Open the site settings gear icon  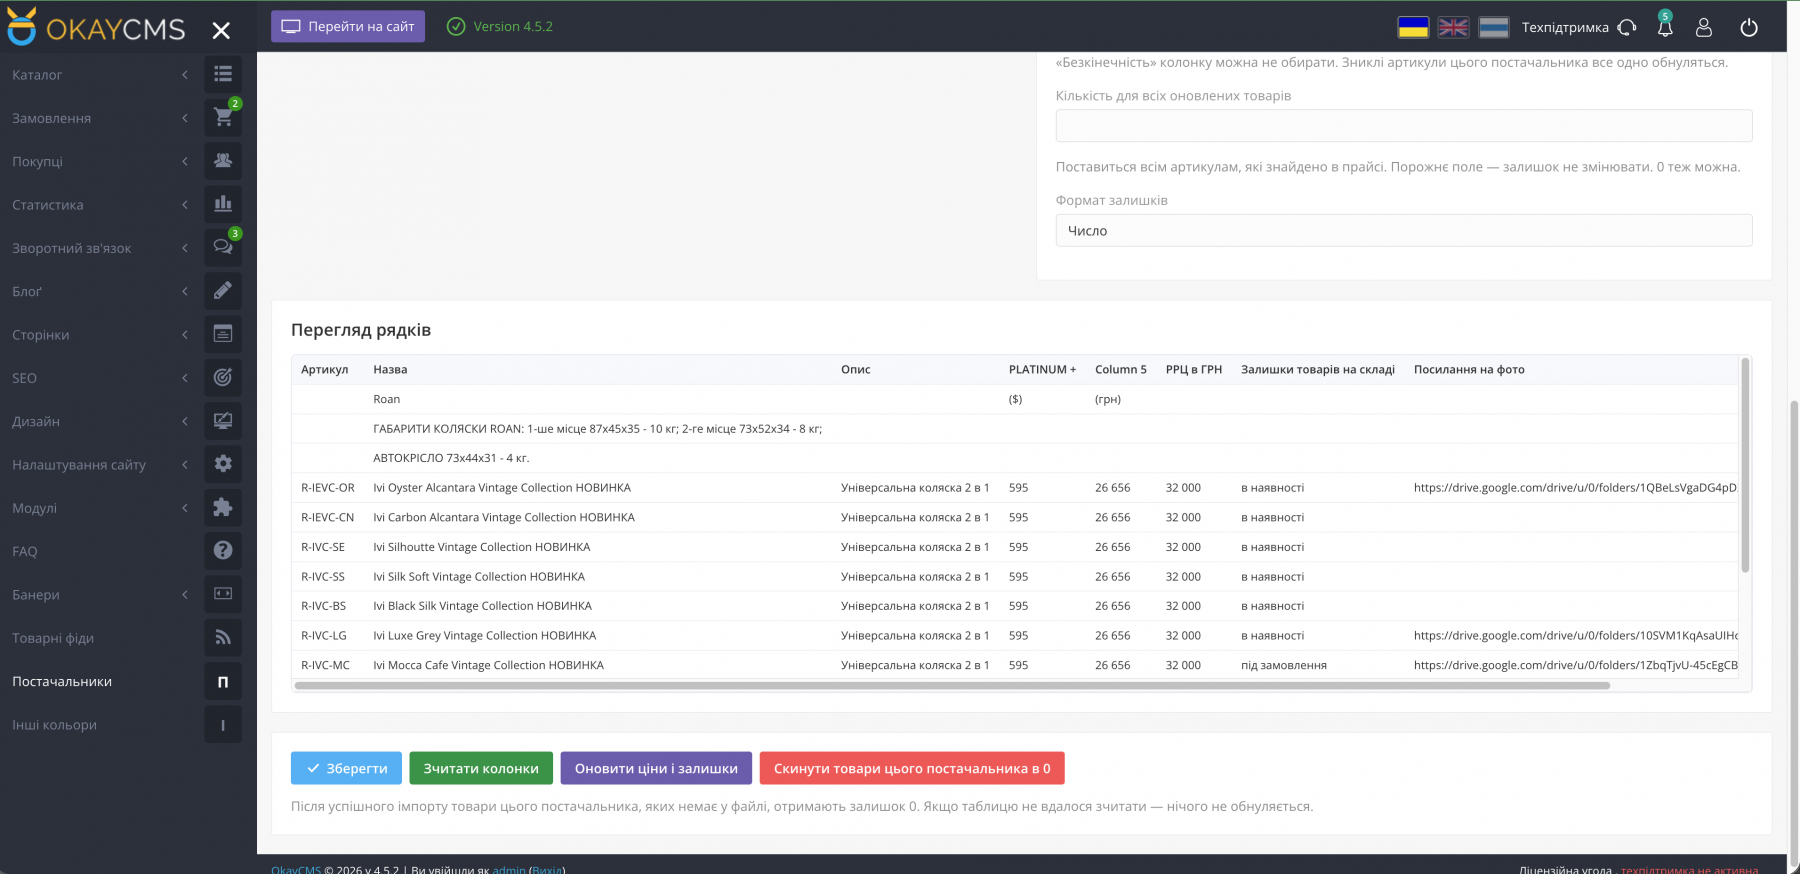[x=223, y=464]
